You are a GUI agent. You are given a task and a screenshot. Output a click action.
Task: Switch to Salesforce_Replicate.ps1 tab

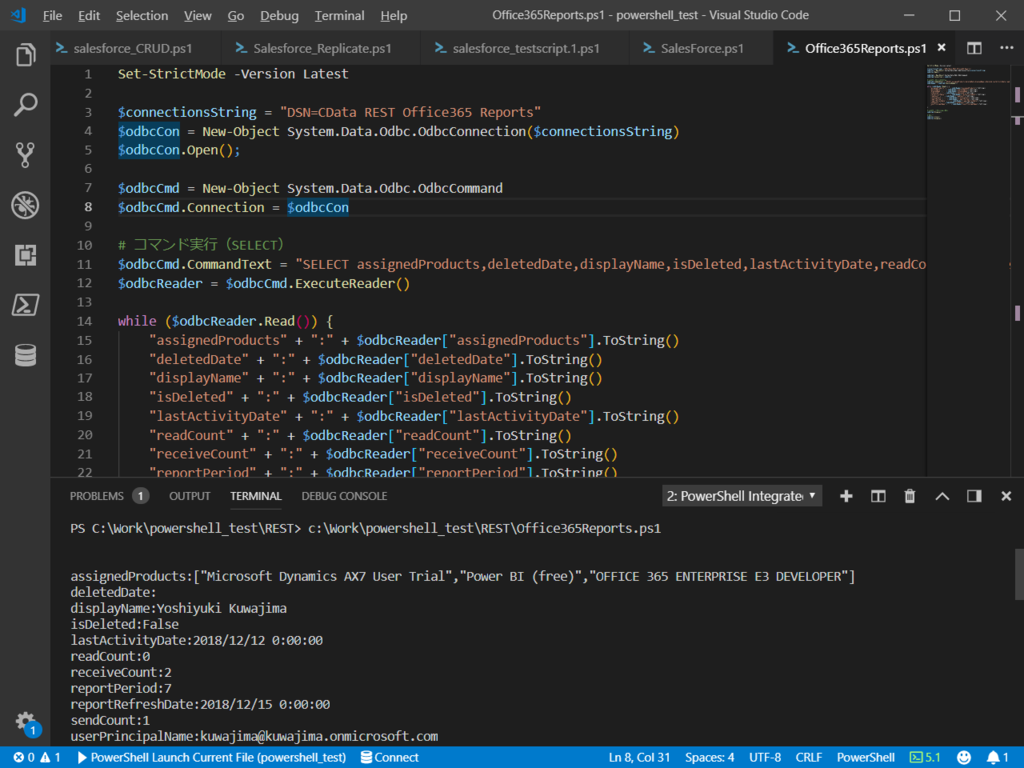[322, 48]
